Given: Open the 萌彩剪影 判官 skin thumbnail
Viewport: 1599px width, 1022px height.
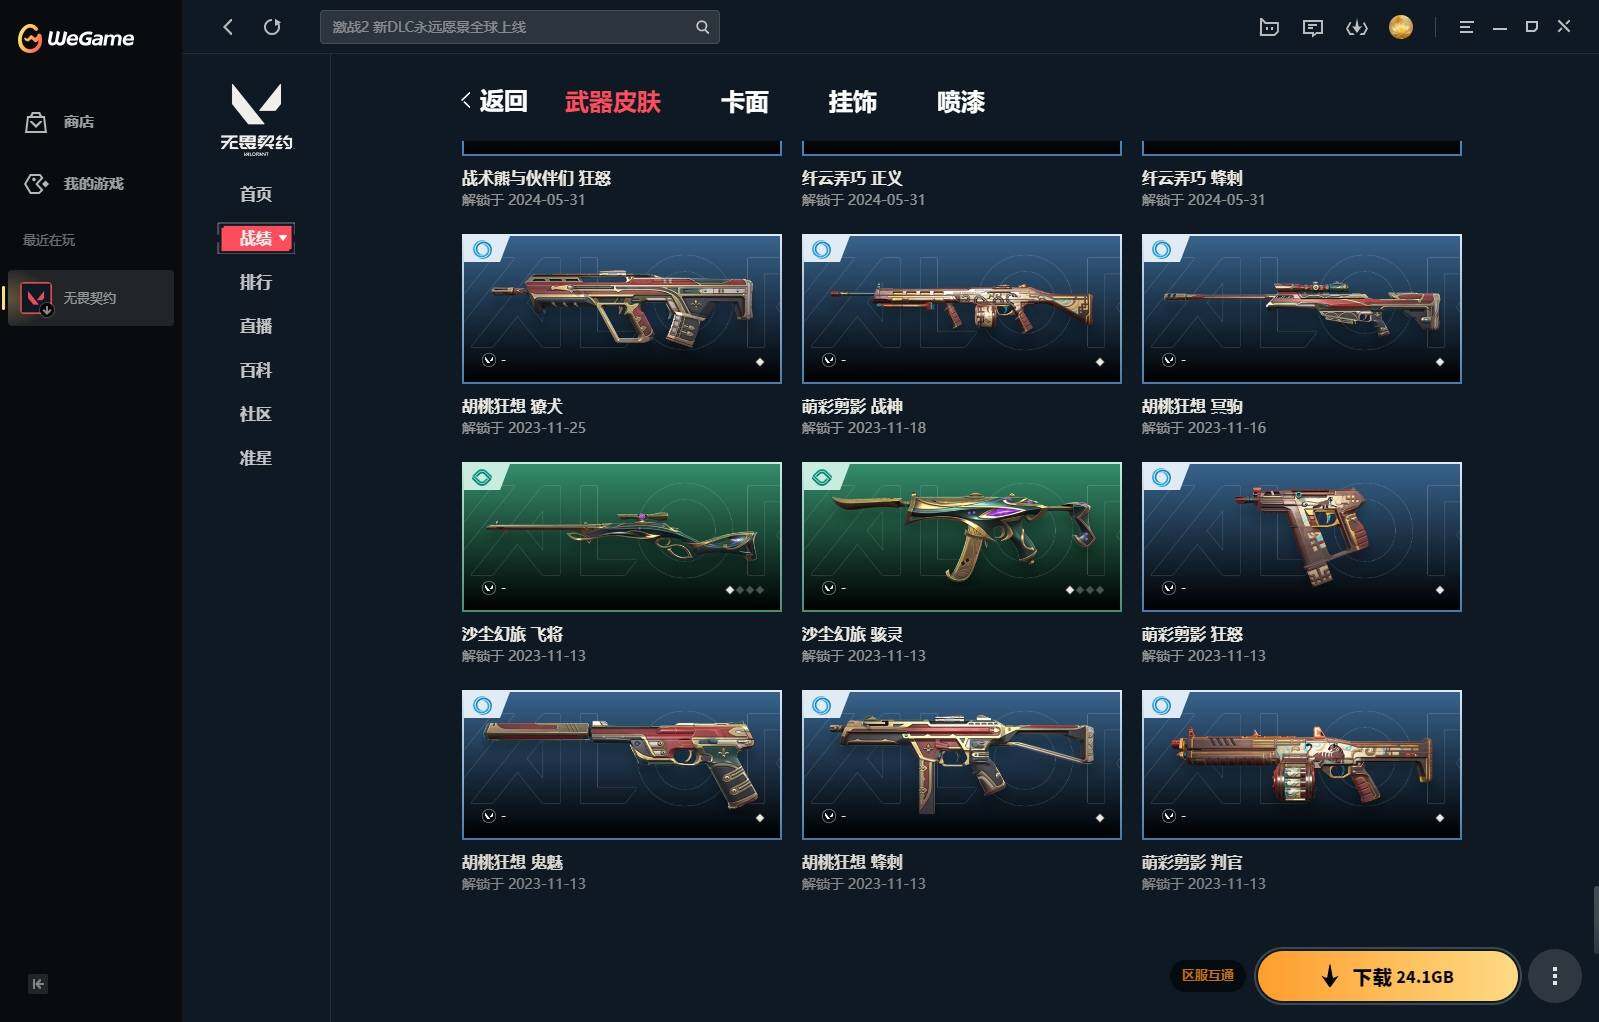Looking at the screenshot, I should pyautogui.click(x=1302, y=765).
